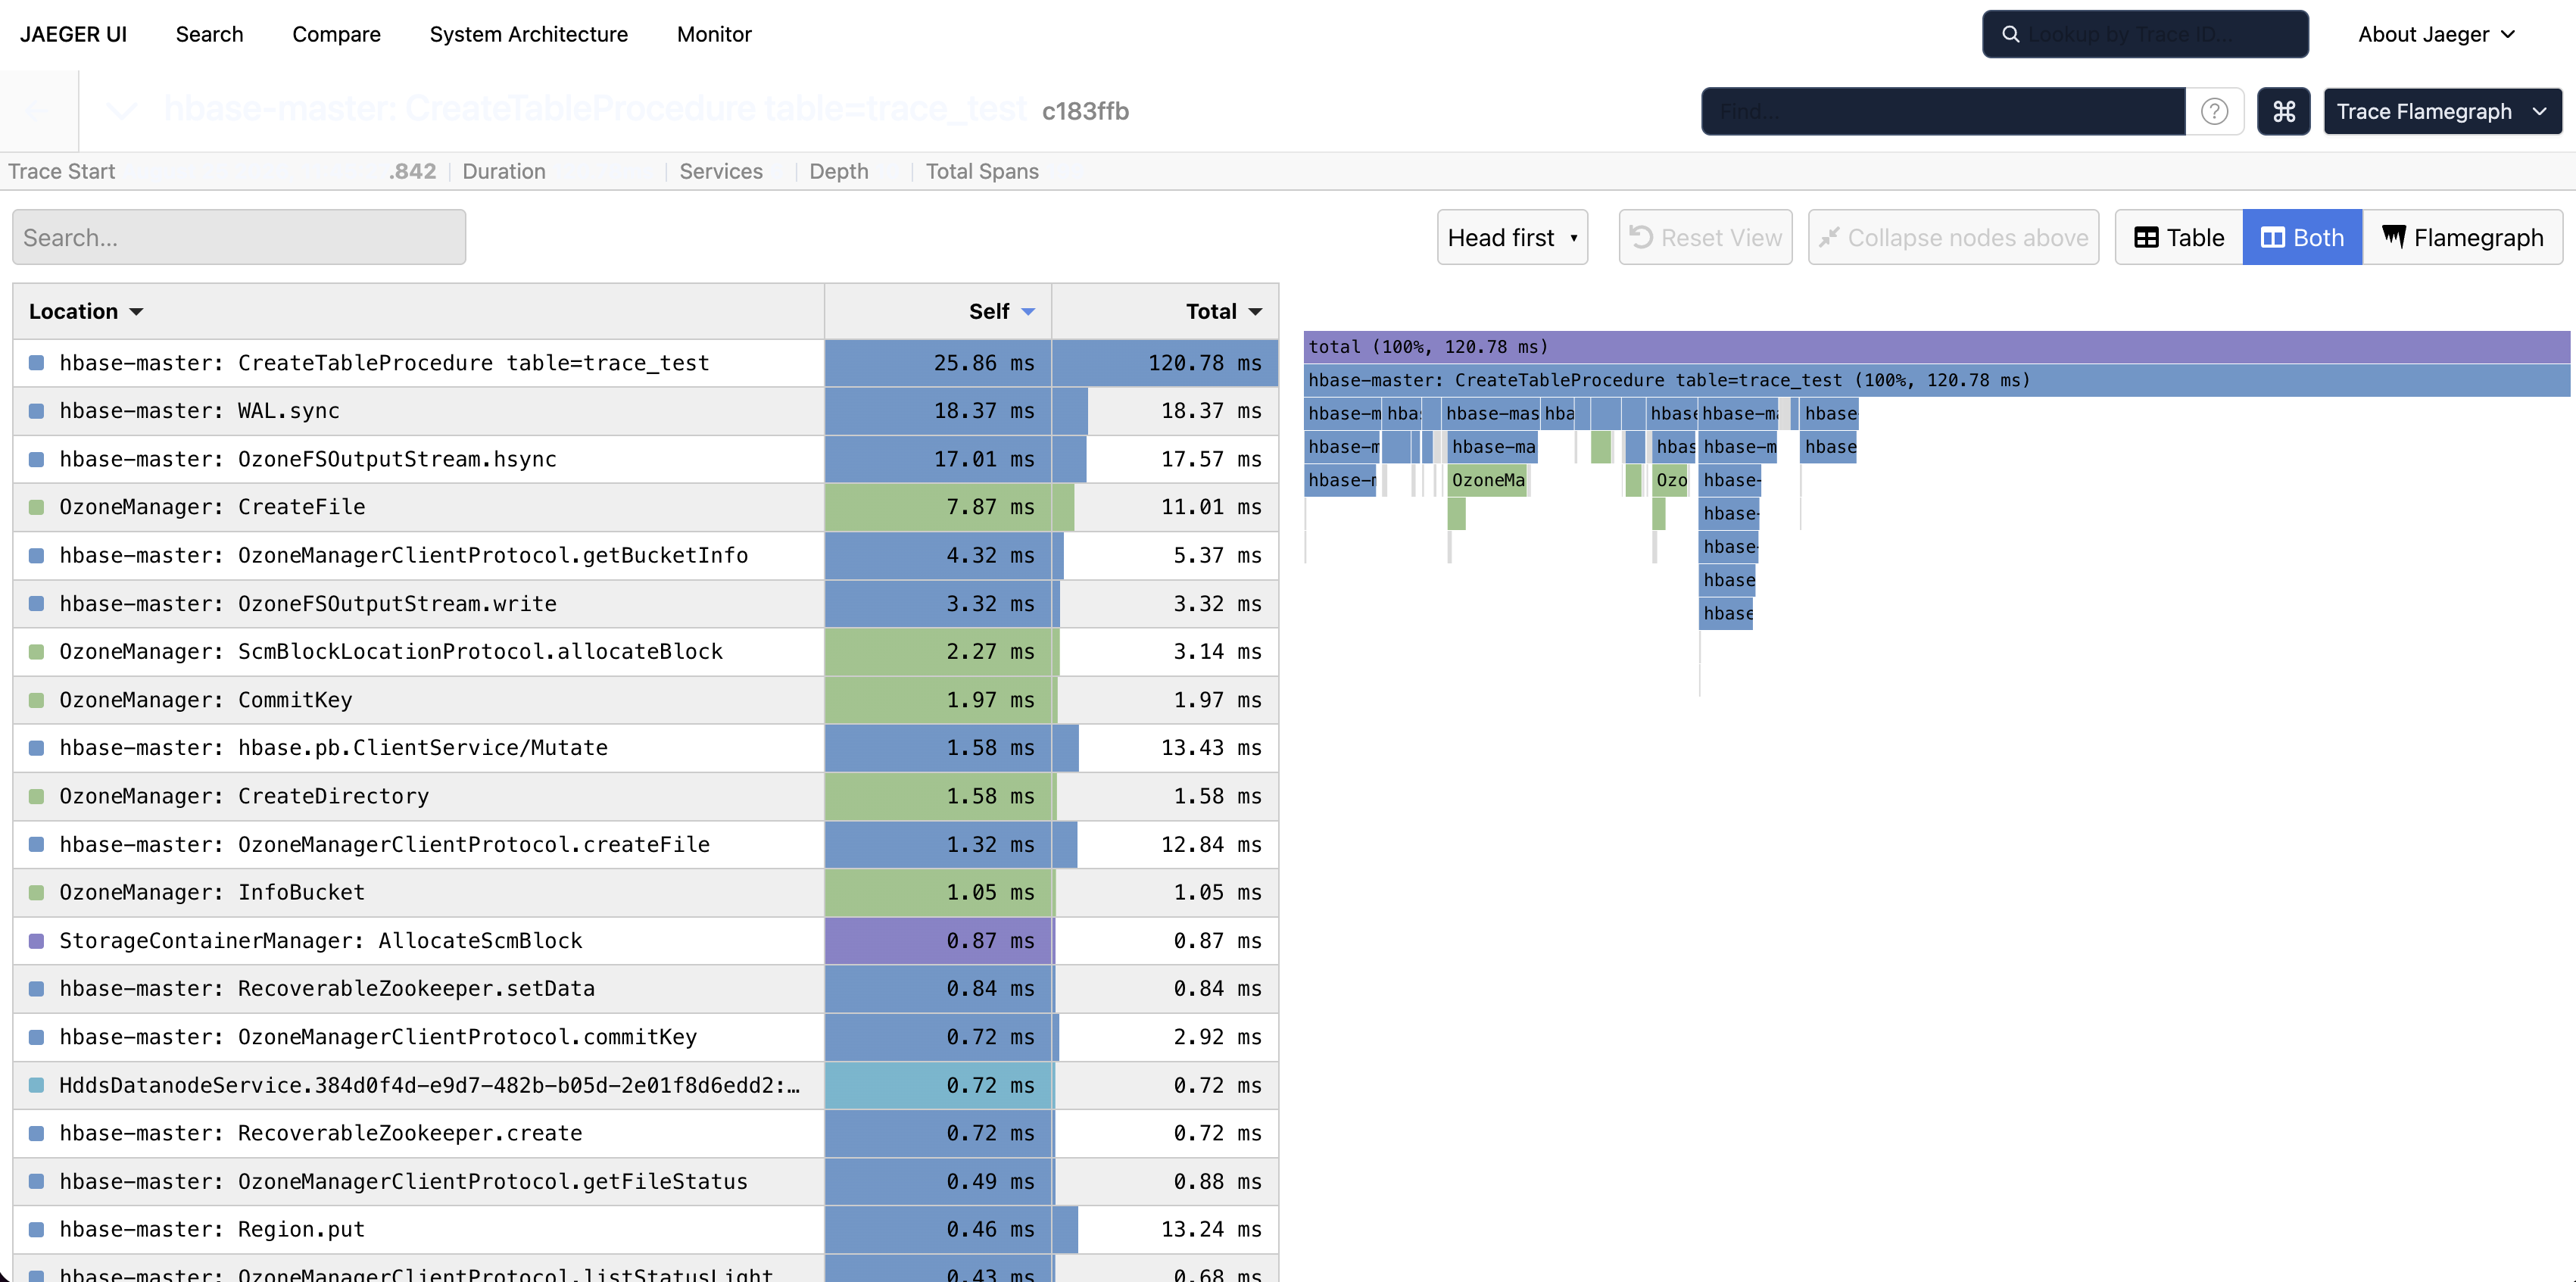Image resolution: width=2576 pixels, height=1282 pixels.
Task: Click green square beside OzoneManager: CommitKey
Action: pyautogui.click(x=37, y=700)
